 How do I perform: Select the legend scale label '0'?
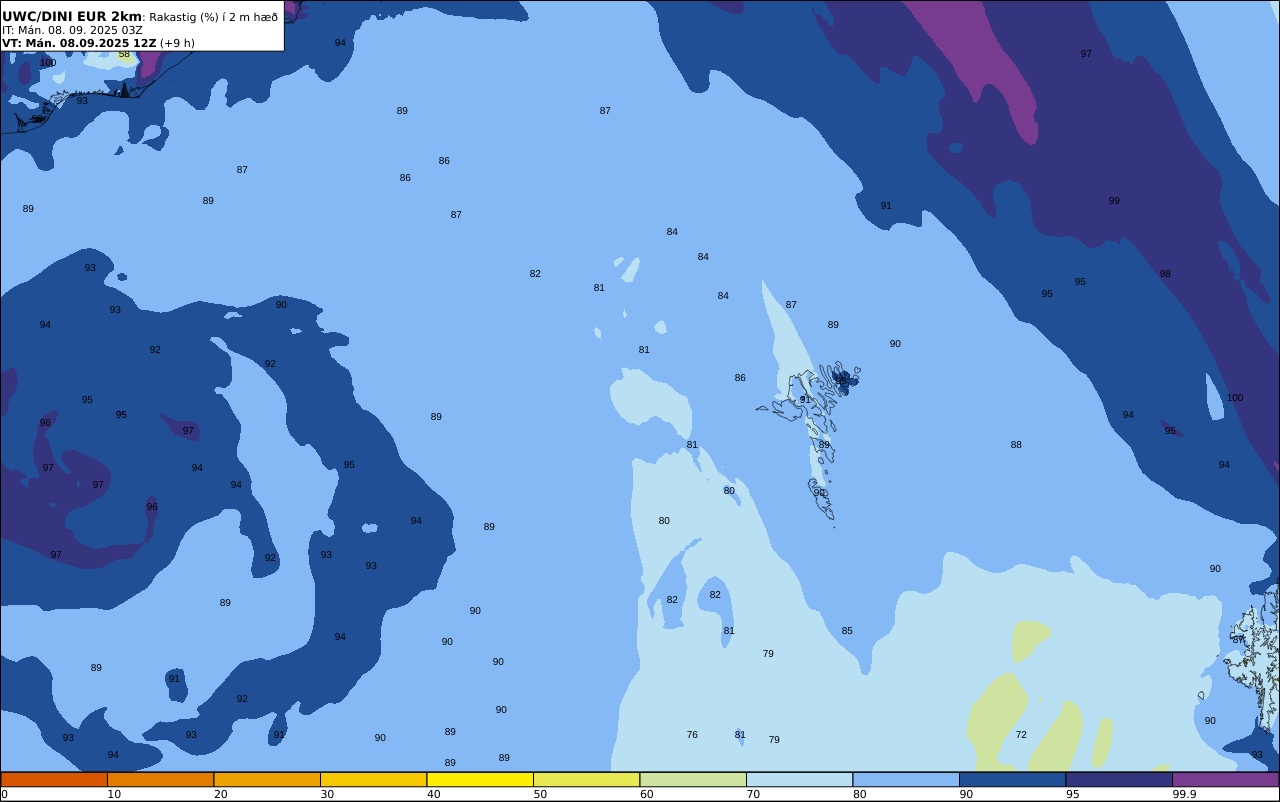tap(4, 794)
